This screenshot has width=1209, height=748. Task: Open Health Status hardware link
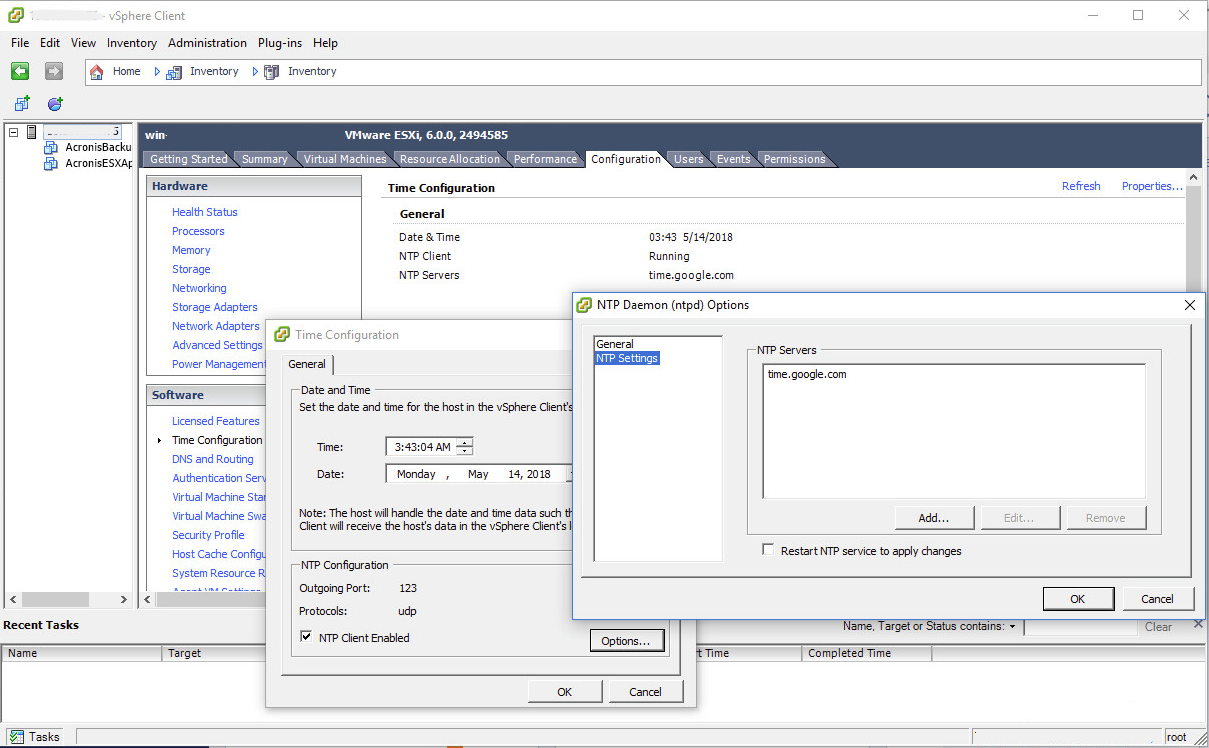pyautogui.click(x=205, y=212)
